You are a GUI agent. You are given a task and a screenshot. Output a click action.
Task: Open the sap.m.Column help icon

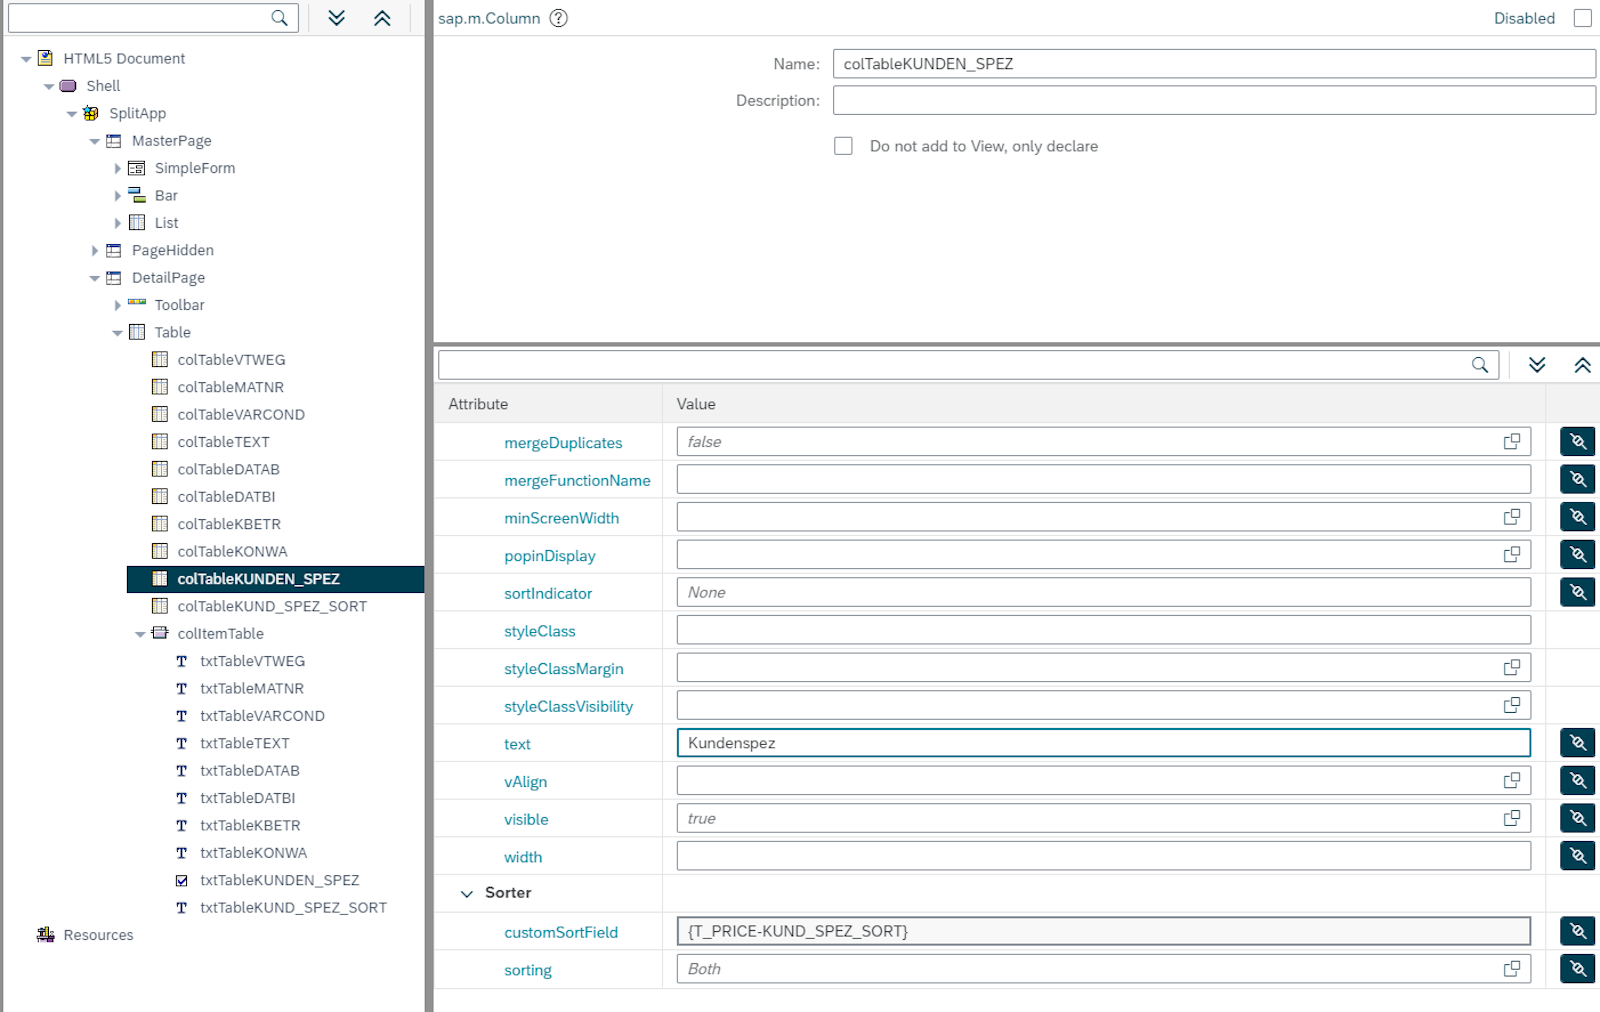[559, 18]
